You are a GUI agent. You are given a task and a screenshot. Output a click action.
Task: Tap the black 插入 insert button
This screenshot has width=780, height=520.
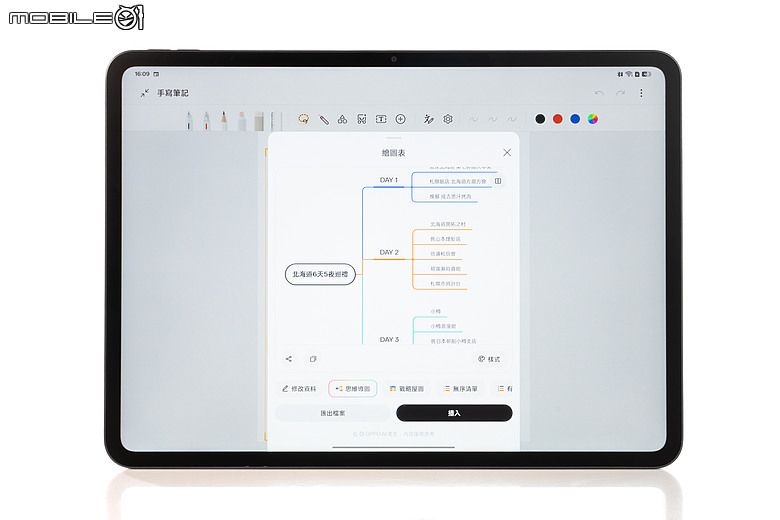(x=454, y=413)
